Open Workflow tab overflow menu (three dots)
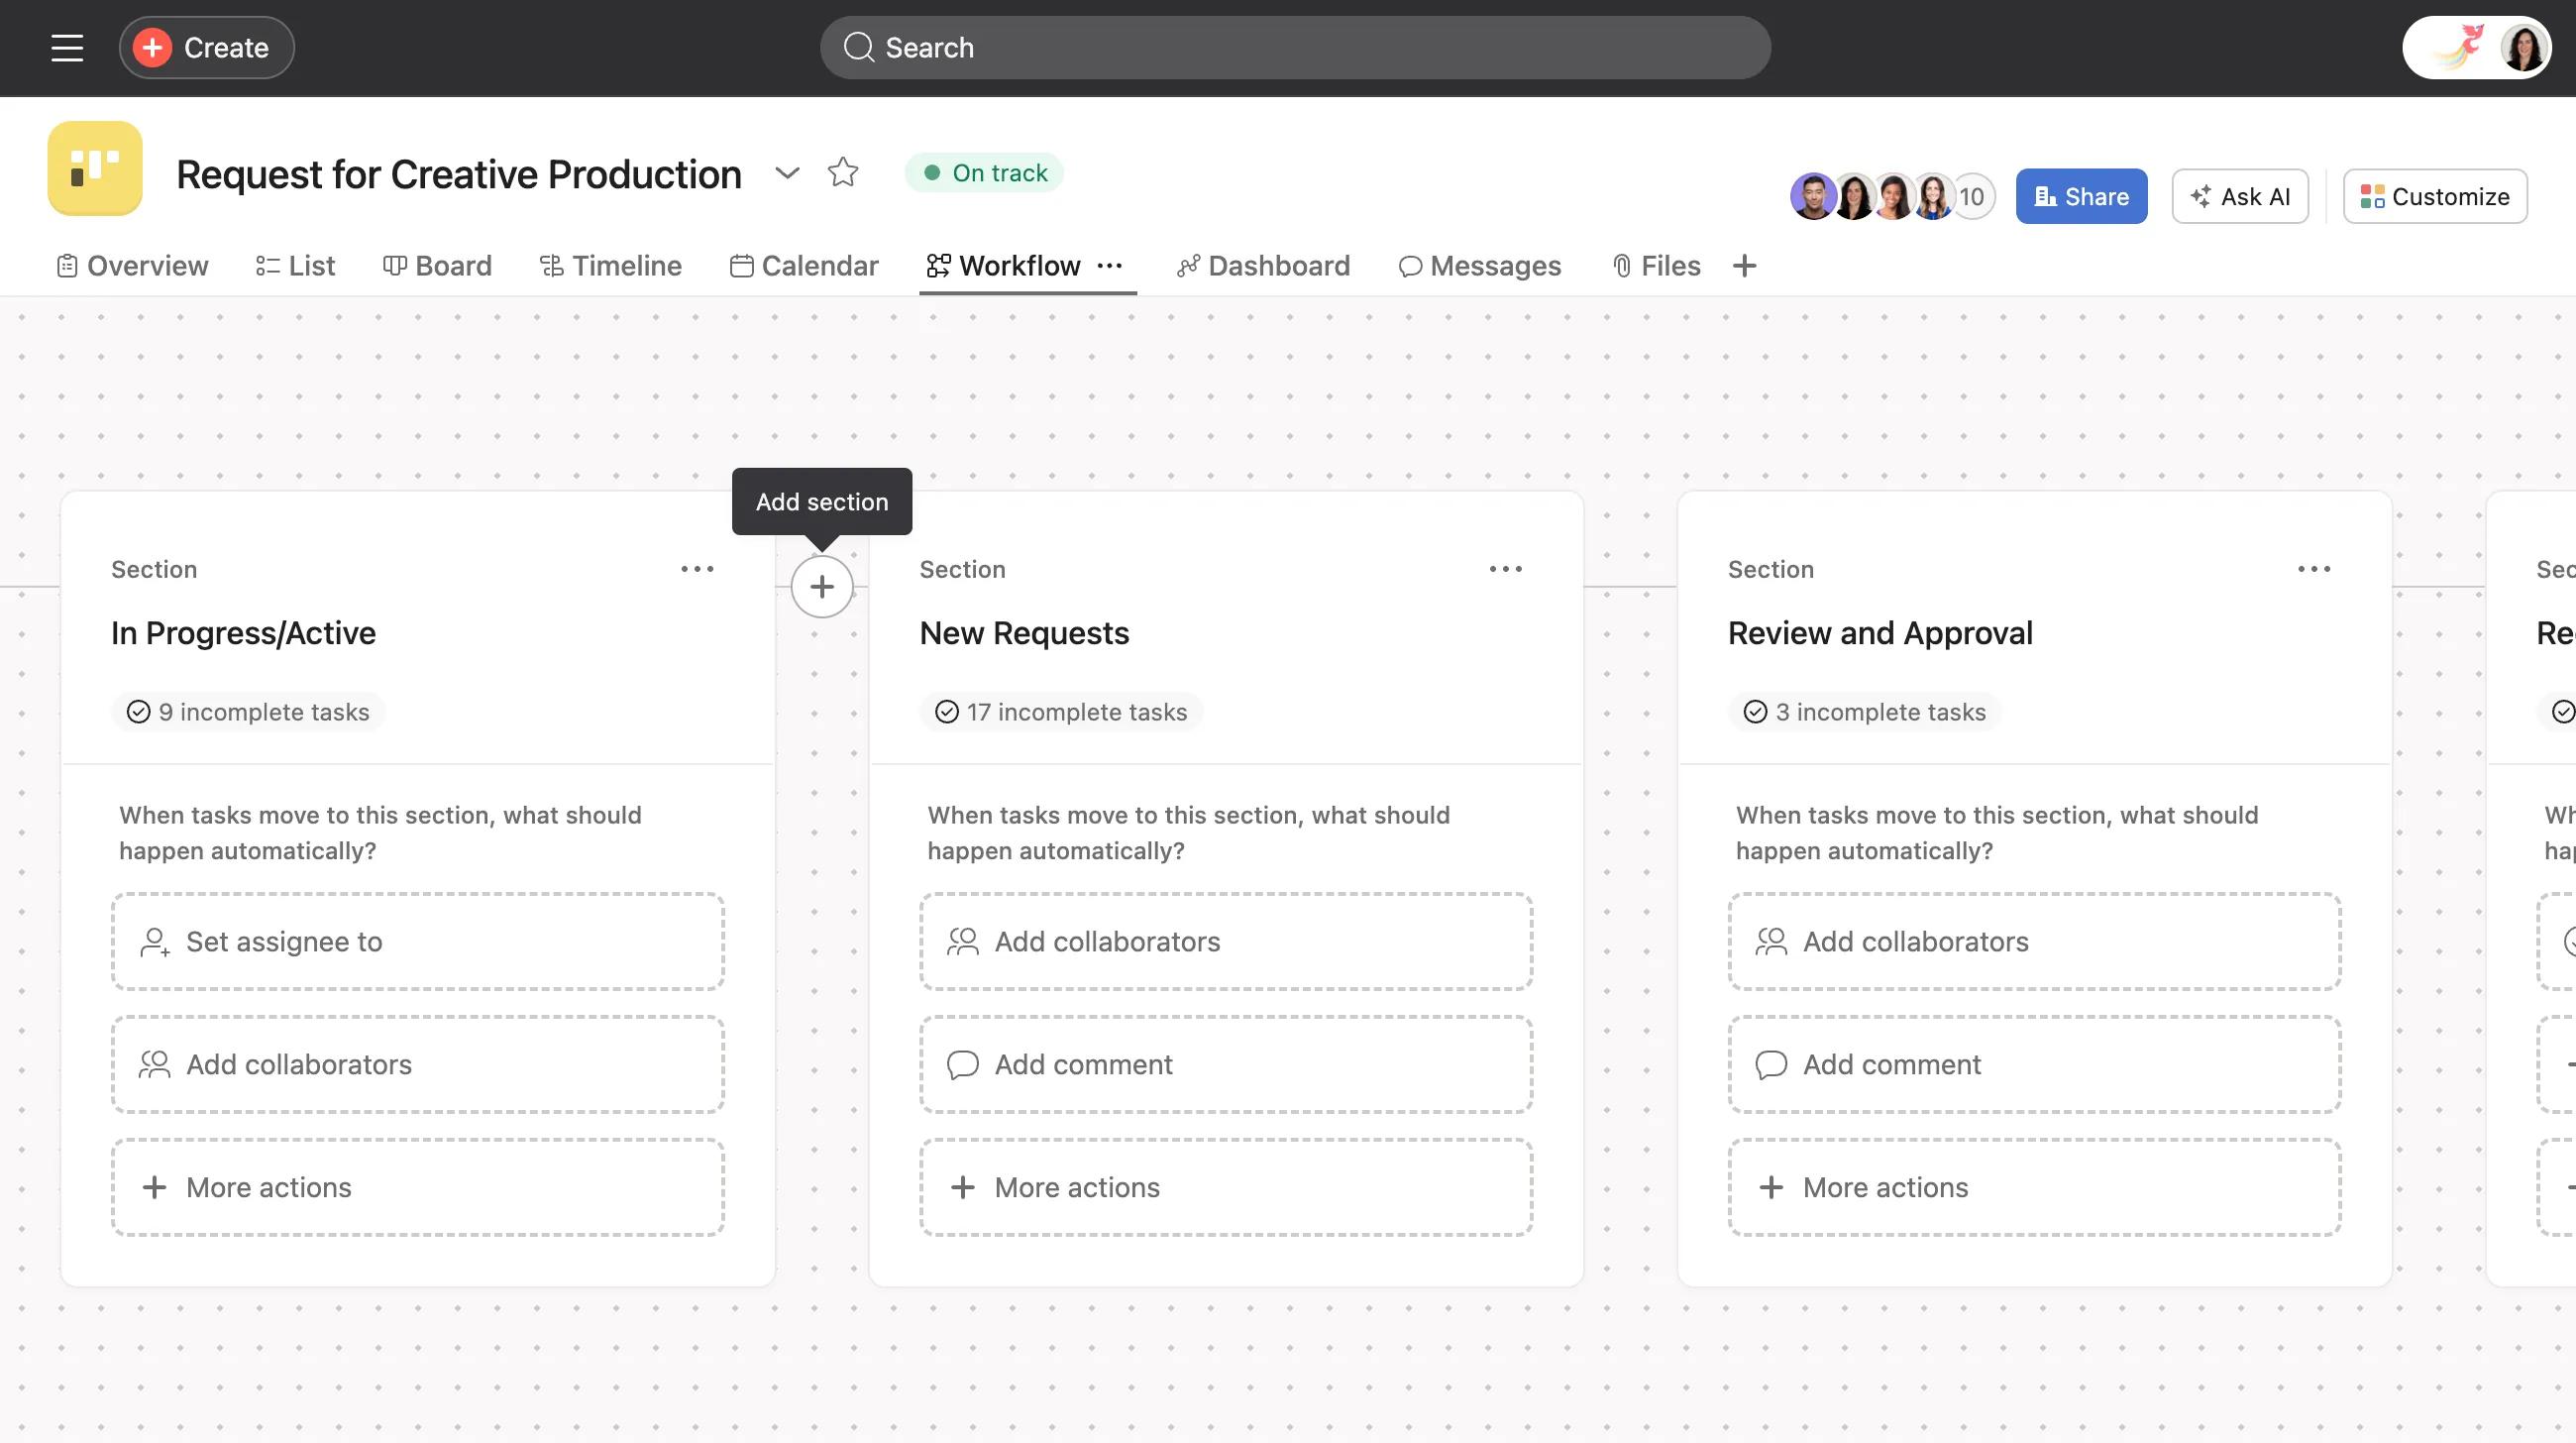 pos(1110,265)
